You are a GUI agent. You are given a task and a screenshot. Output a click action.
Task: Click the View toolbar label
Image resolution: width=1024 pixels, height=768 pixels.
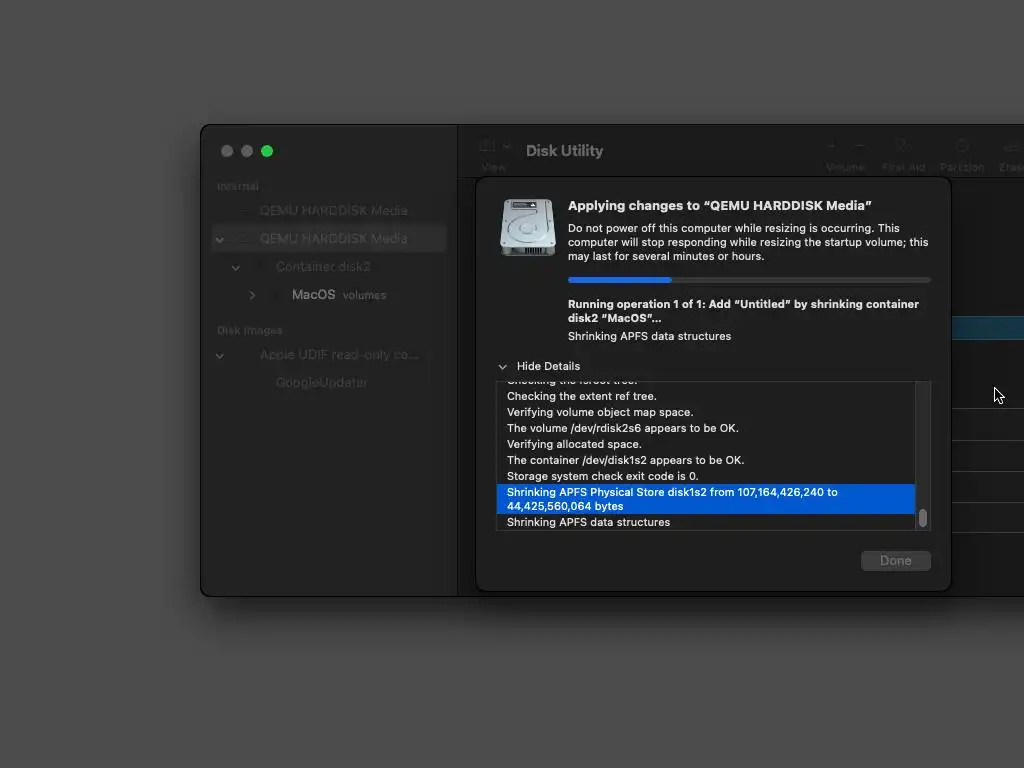point(494,167)
